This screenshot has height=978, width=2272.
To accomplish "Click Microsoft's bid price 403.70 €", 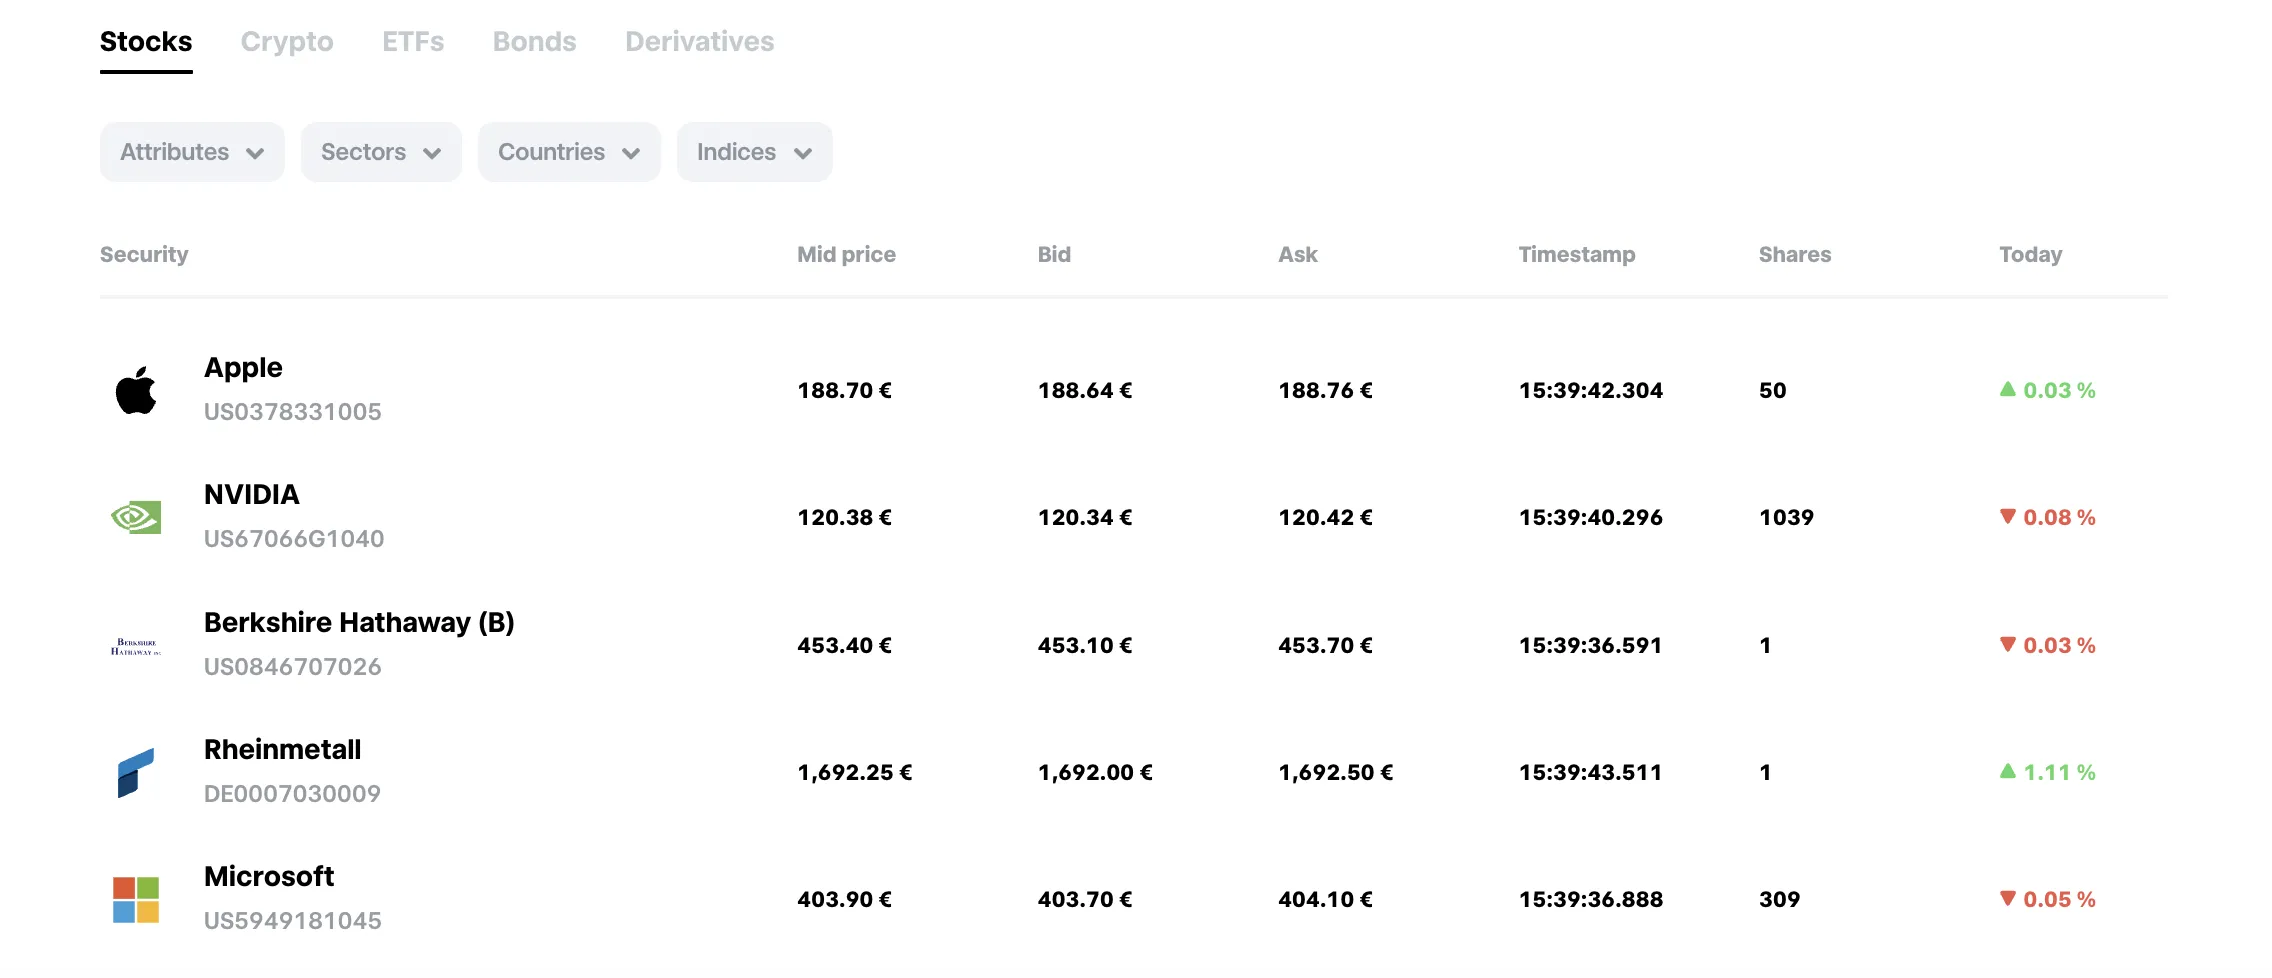I will point(1085,900).
